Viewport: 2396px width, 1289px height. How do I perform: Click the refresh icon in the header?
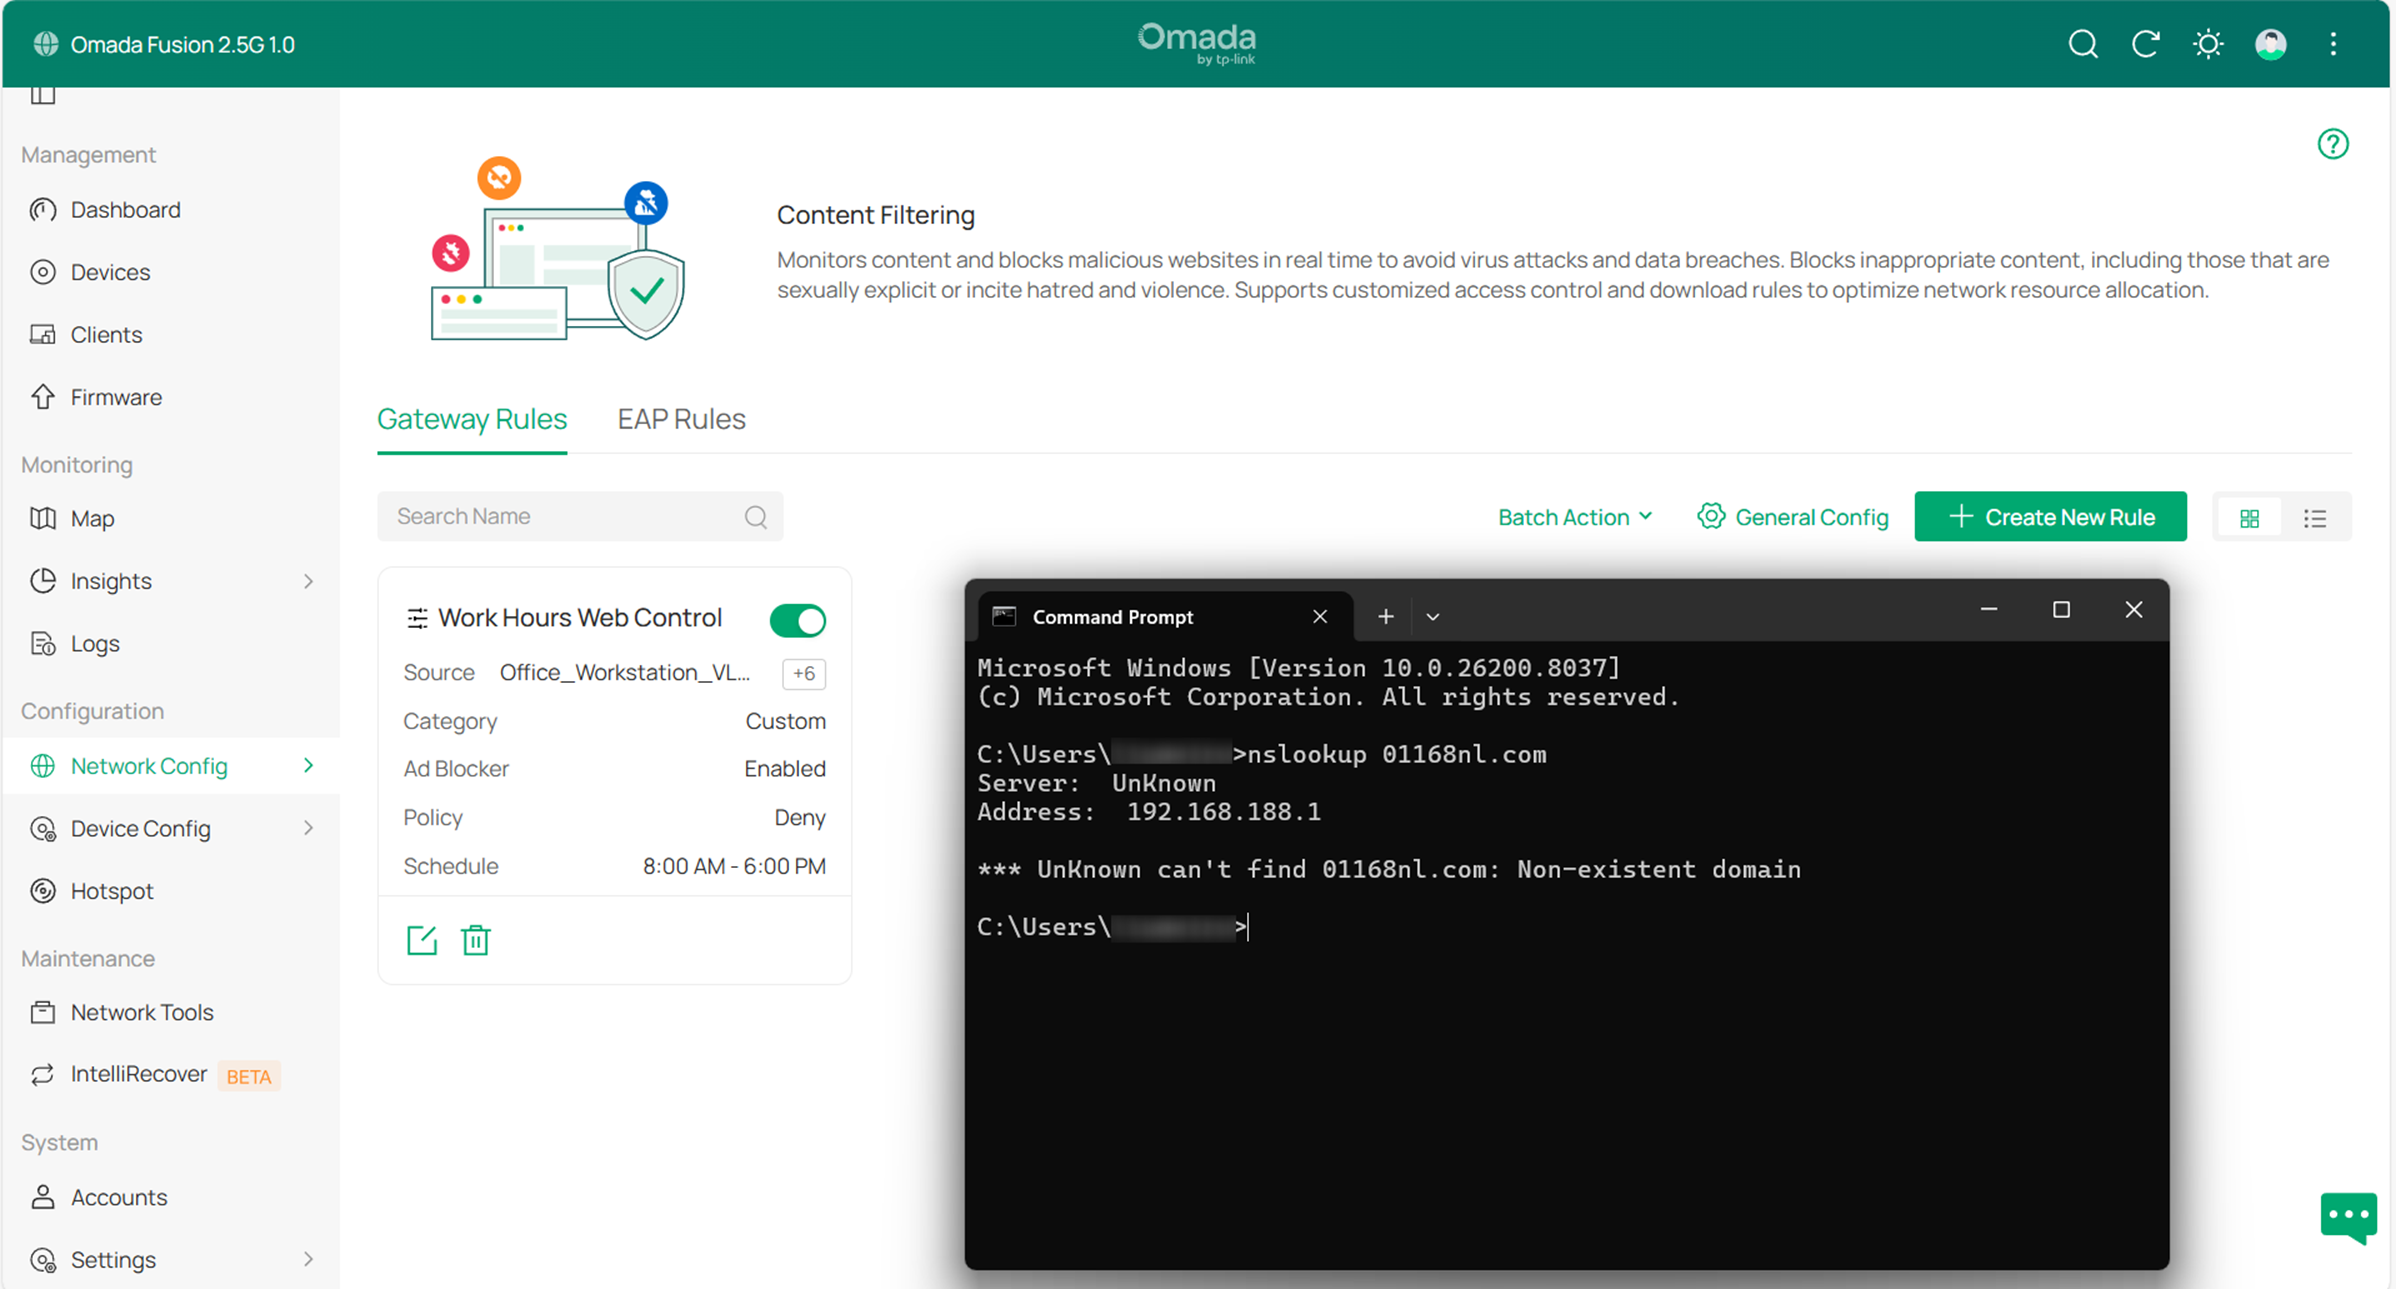click(2146, 44)
